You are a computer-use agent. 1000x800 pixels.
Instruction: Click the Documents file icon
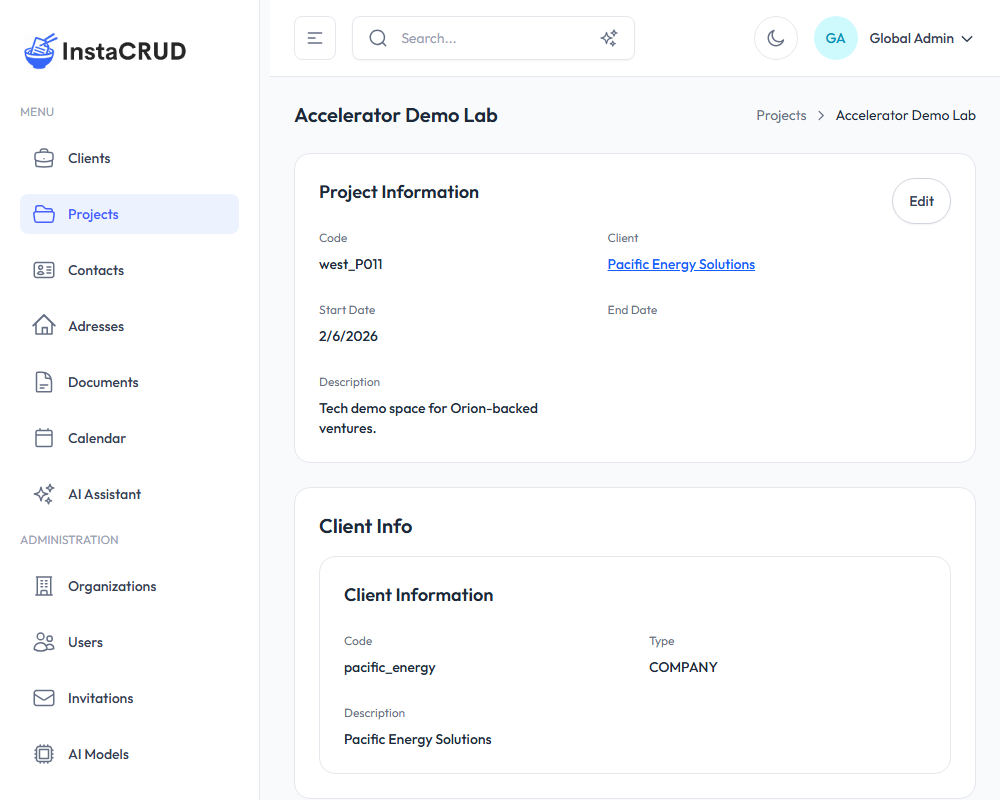point(44,382)
